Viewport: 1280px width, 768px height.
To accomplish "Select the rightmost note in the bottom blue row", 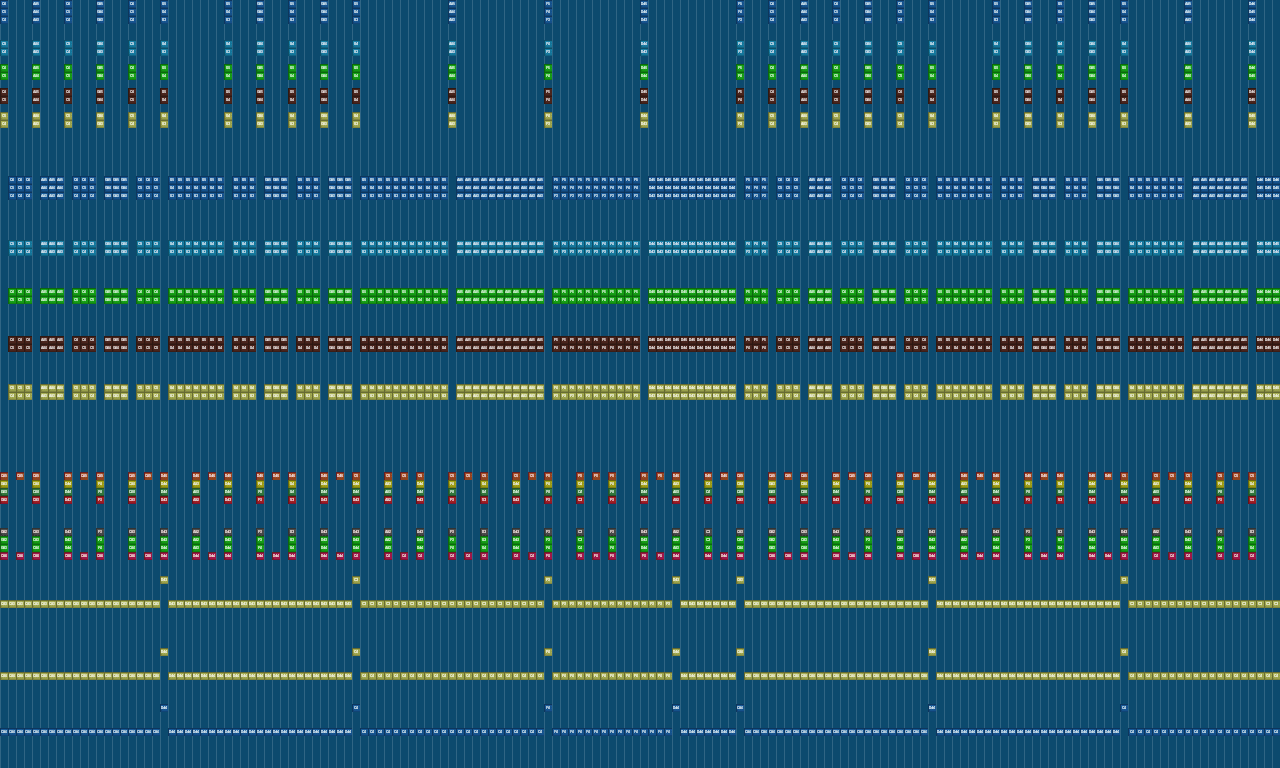I will [x=1276, y=732].
